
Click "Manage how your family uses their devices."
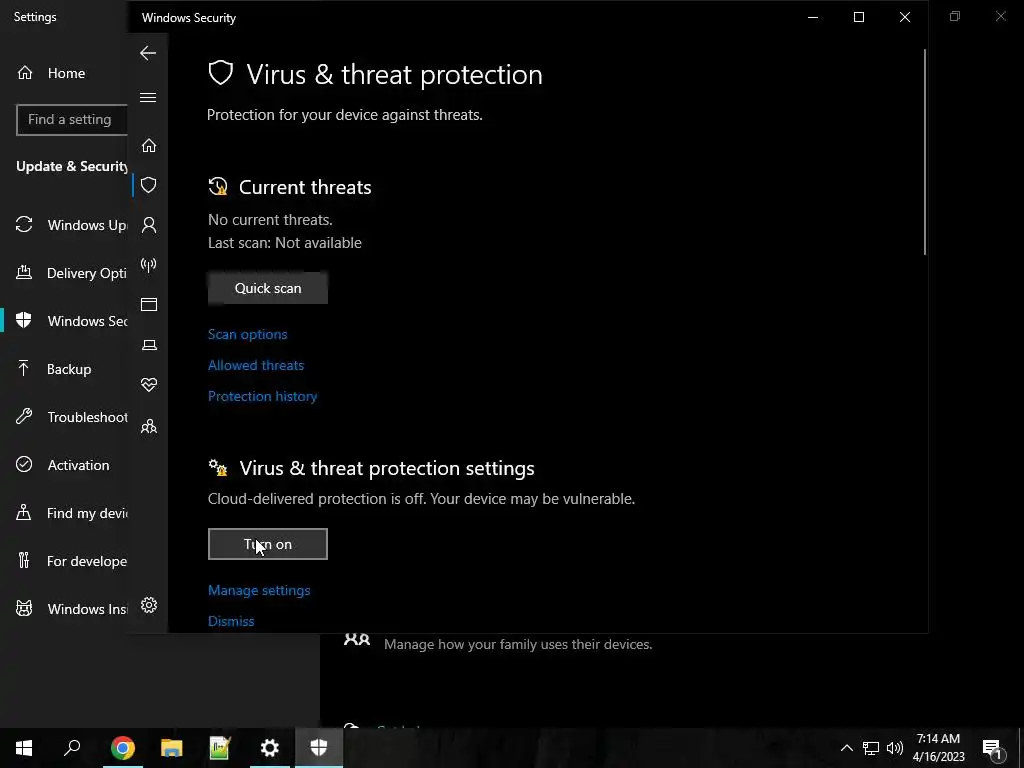[518, 645]
